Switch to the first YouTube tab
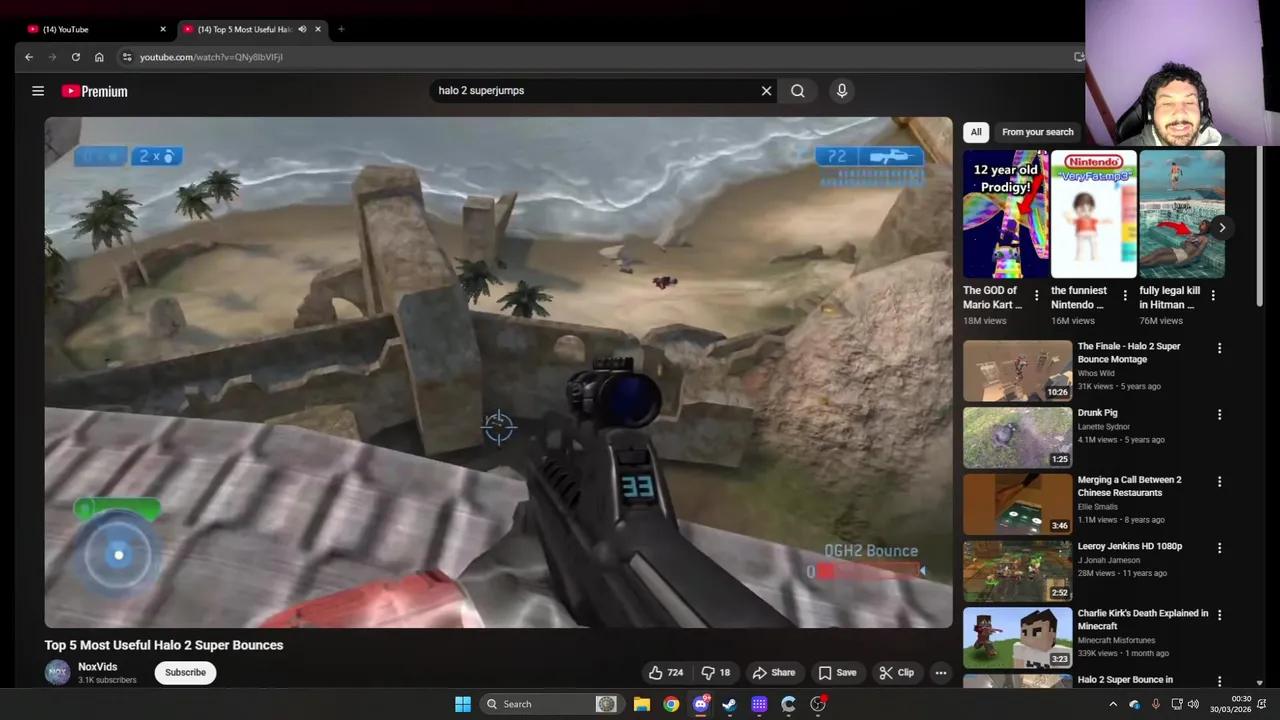The width and height of the screenshot is (1280, 720). pos(95,29)
